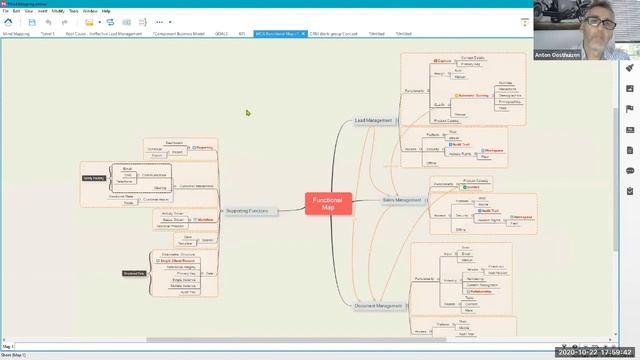Select the red Functional Map central topic
This screenshot has height=360, width=640.
click(x=328, y=204)
